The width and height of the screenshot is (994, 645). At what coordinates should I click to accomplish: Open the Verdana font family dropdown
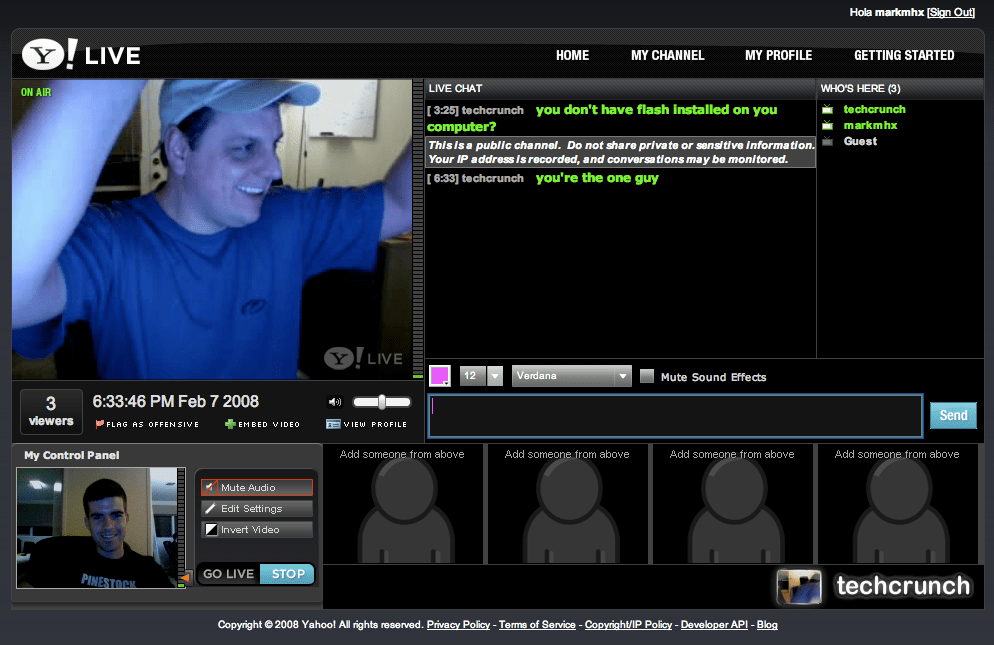coord(571,376)
